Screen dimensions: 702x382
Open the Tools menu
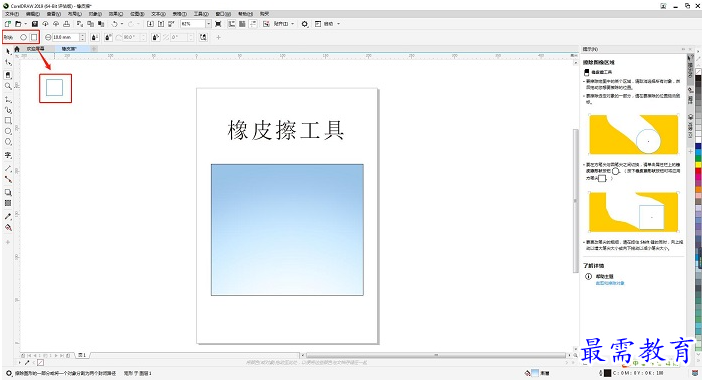coord(201,14)
